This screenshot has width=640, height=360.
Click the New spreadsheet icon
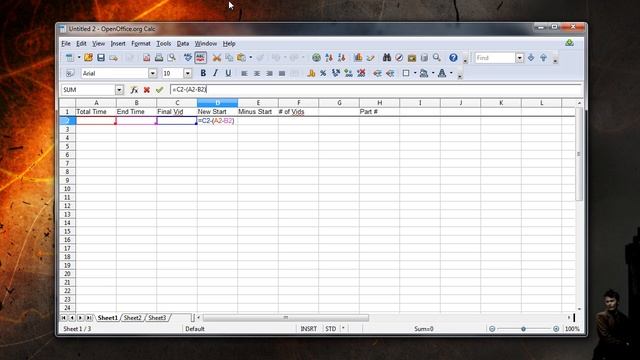tap(70, 58)
